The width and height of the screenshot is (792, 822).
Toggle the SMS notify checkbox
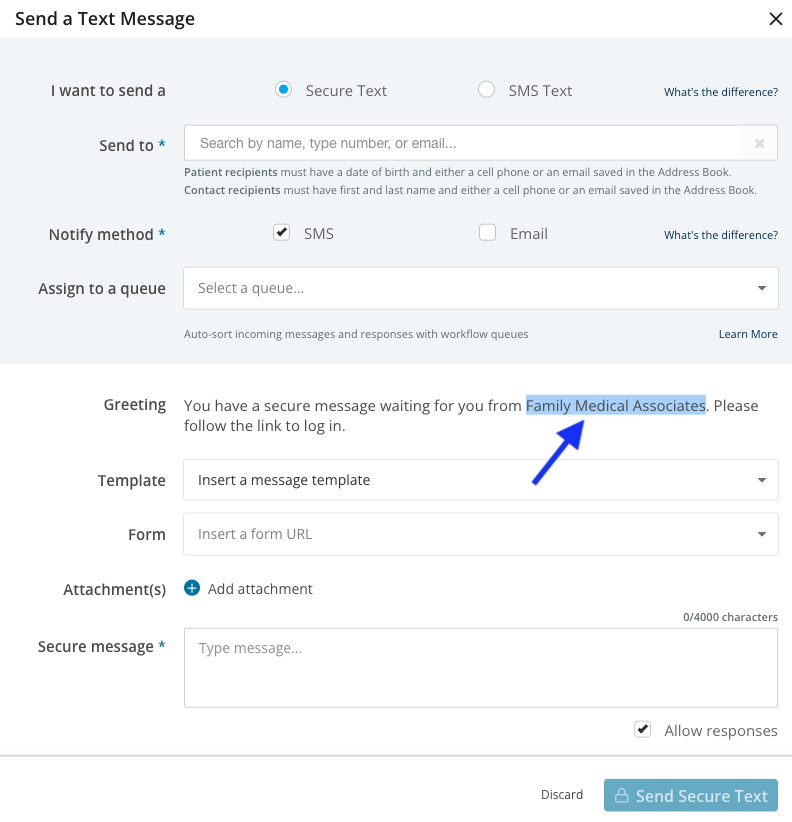tap(281, 233)
